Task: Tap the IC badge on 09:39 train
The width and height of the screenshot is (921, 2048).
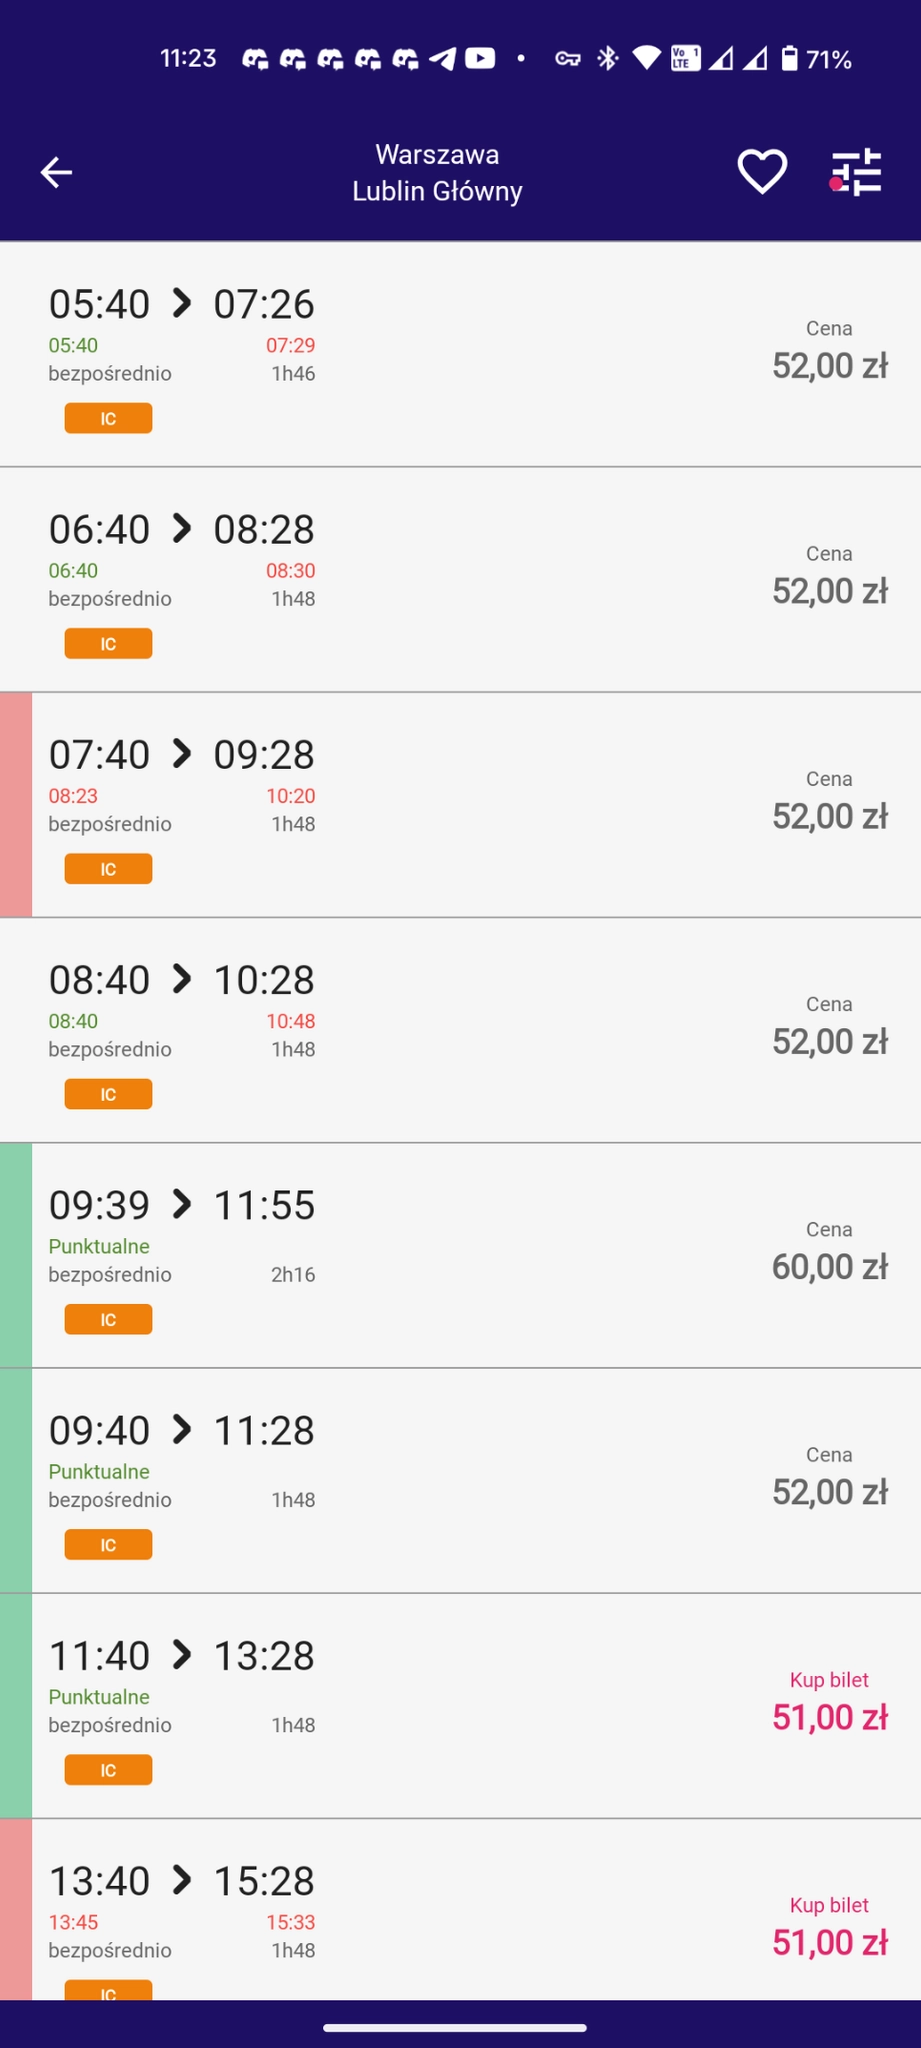Action: pyautogui.click(x=108, y=1319)
